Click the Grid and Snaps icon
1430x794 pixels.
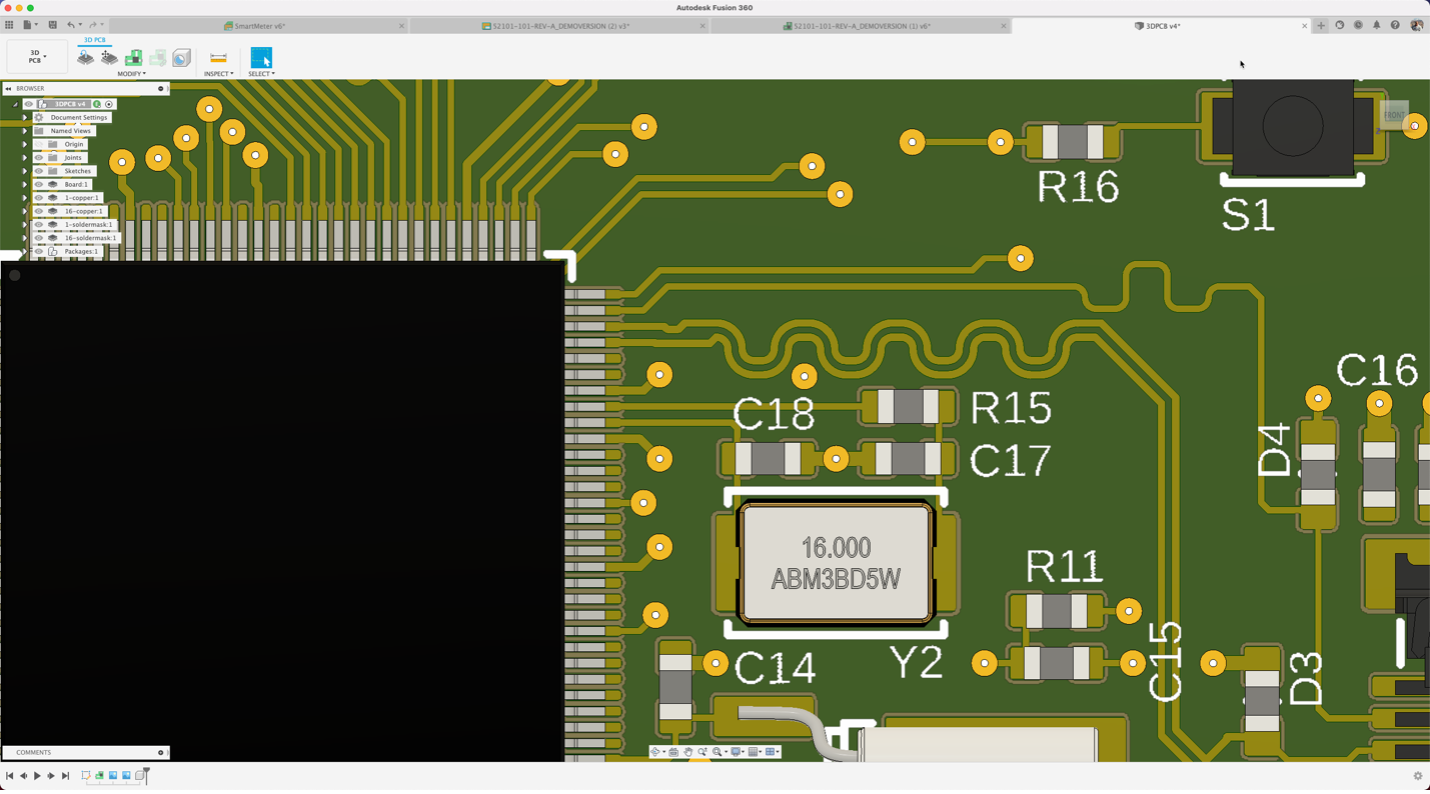pyautogui.click(x=753, y=752)
